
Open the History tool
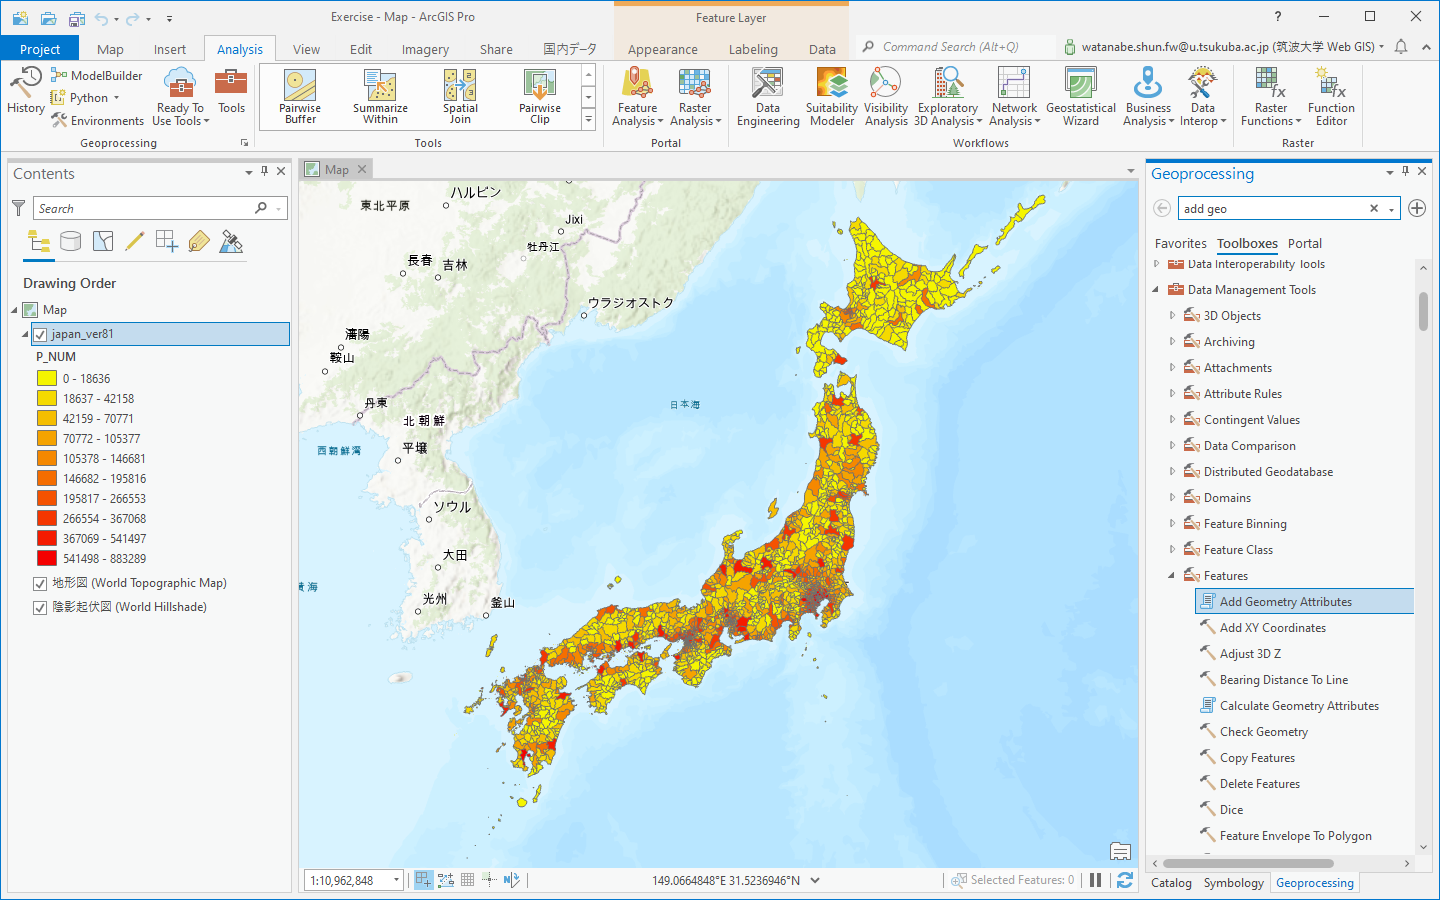click(x=25, y=90)
